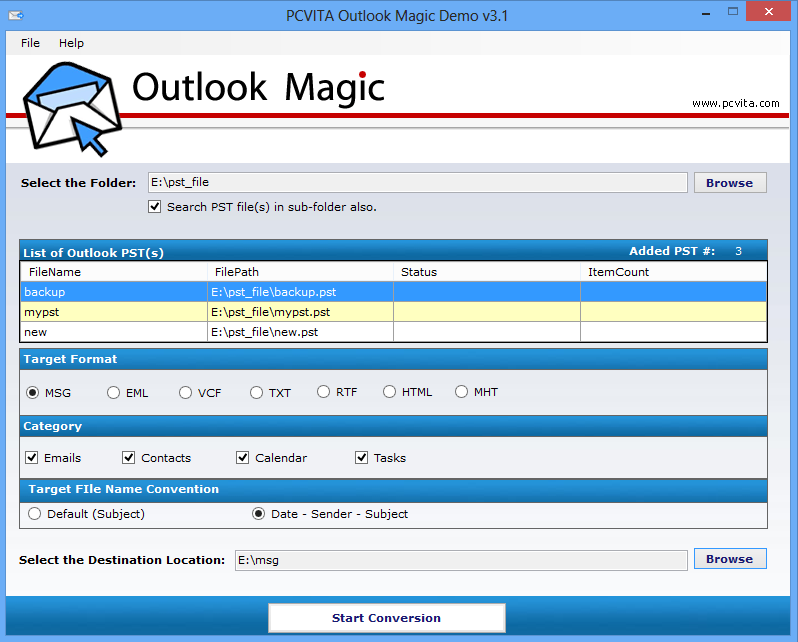The image size is (798, 642).
Task: Select HTML target format
Action: [x=389, y=392]
